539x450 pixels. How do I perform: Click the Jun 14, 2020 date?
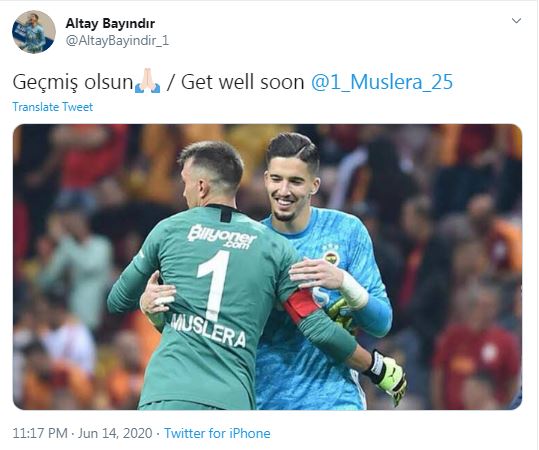[115, 433]
